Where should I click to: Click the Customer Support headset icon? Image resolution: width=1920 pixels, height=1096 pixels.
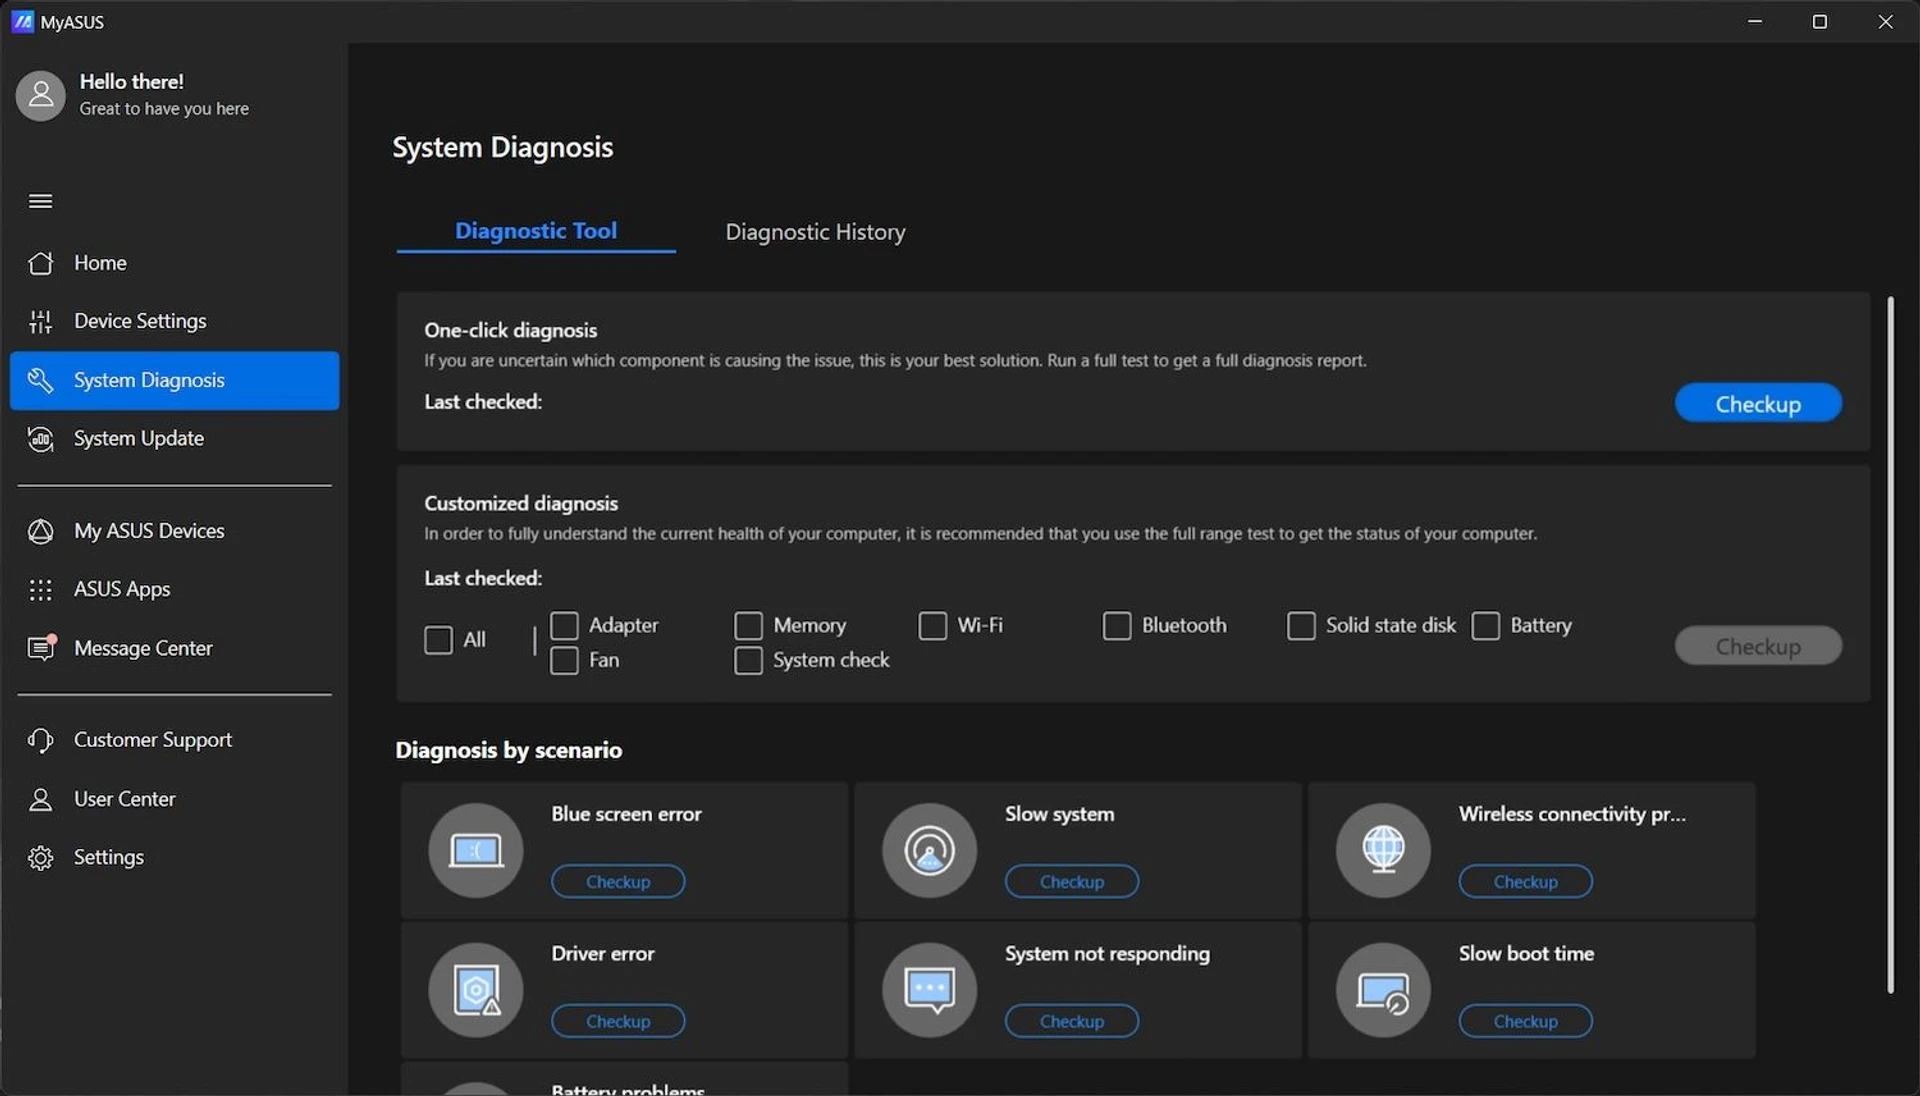coord(41,740)
